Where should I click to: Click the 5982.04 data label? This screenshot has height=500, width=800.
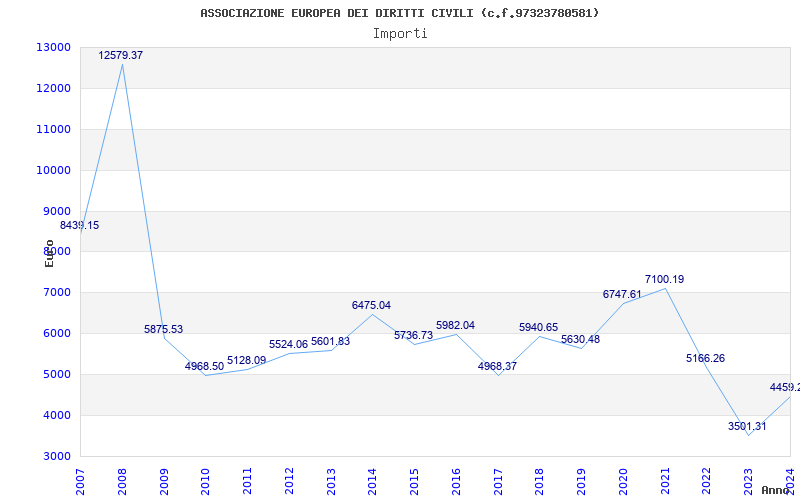tap(455, 326)
